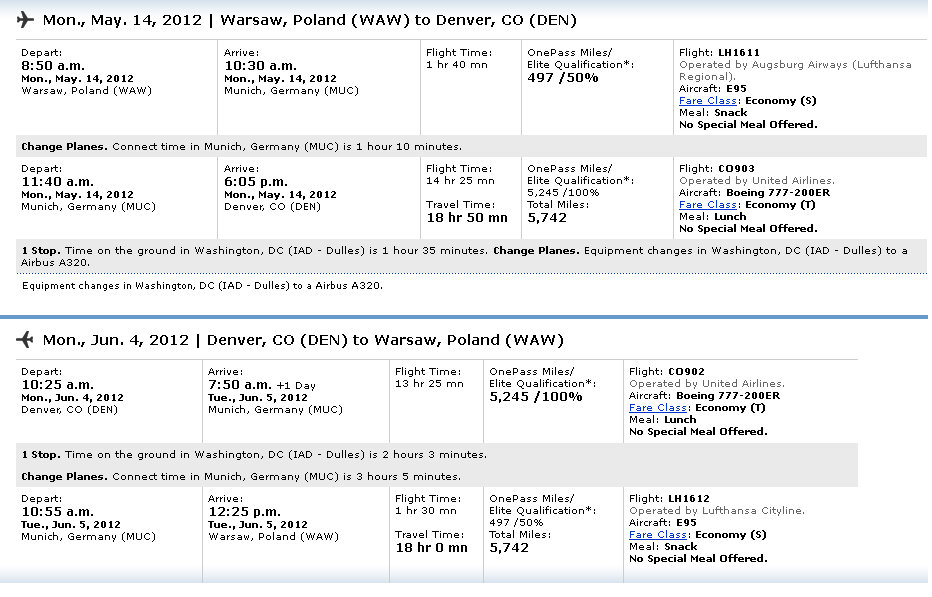Image resolution: width=932 pixels, height=597 pixels.
Task: Open Fare Class link for flight CO902
Action: [658, 407]
